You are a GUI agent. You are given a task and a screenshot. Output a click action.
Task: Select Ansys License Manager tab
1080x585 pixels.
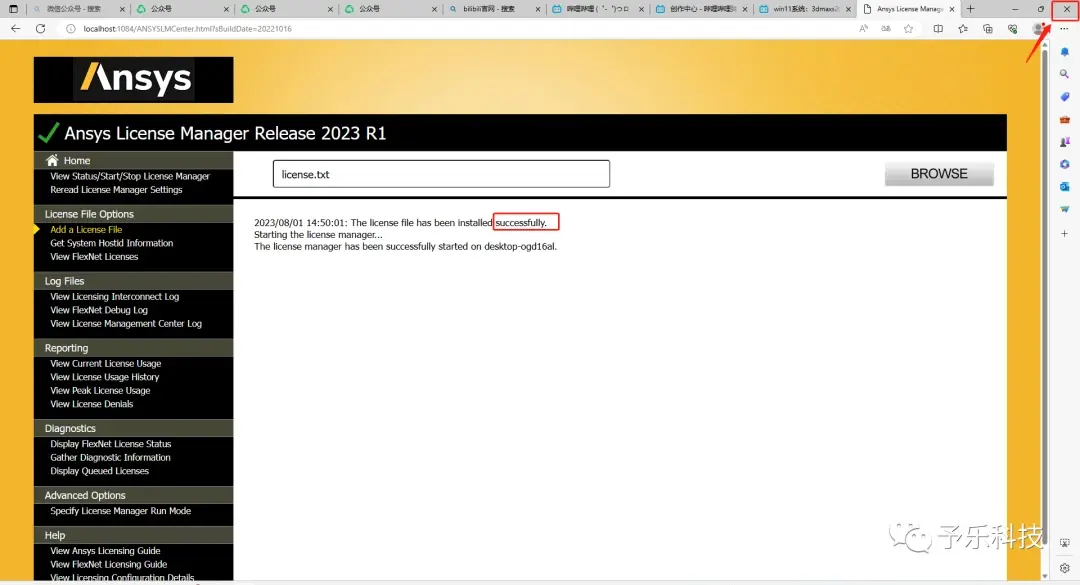click(908, 9)
